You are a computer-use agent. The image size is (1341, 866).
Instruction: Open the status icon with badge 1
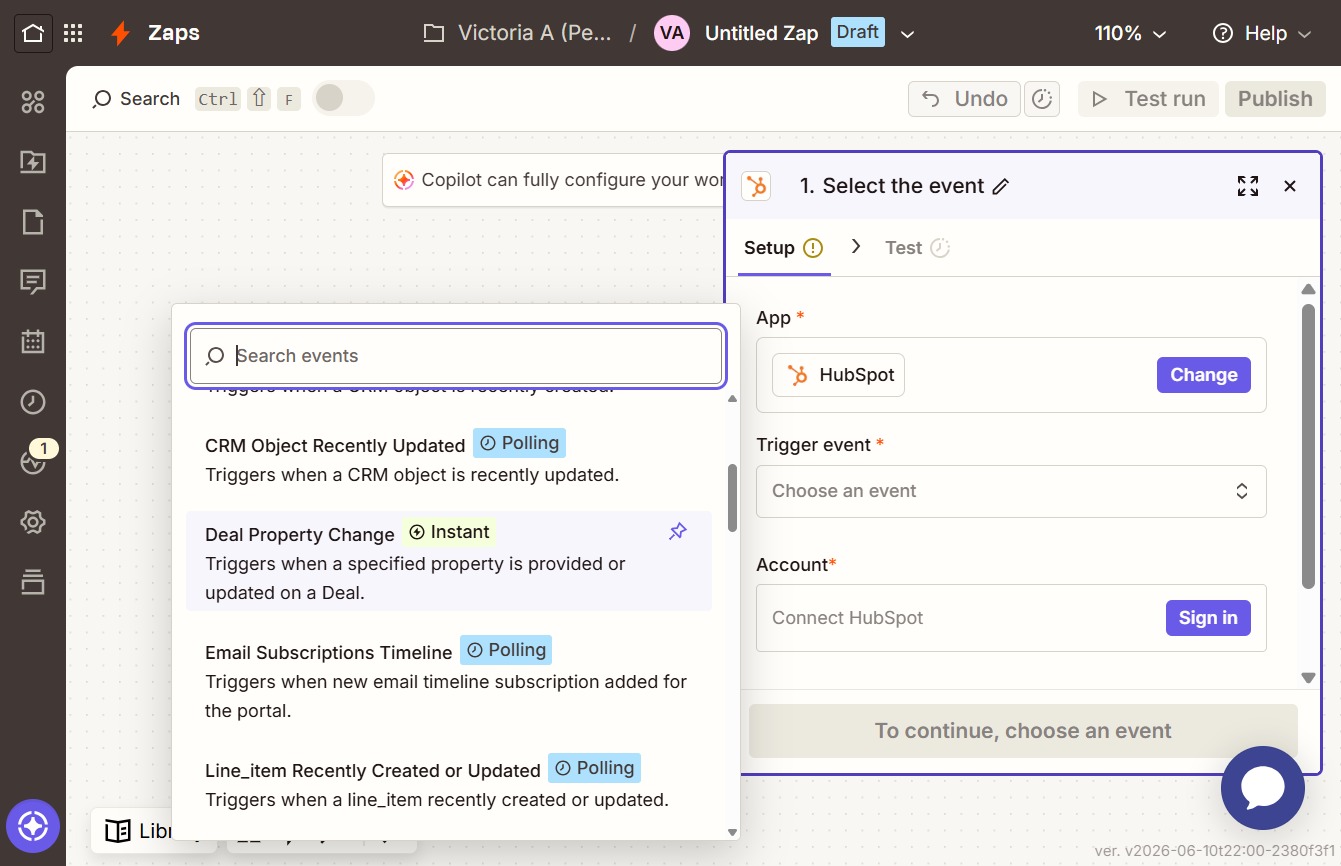click(33, 462)
